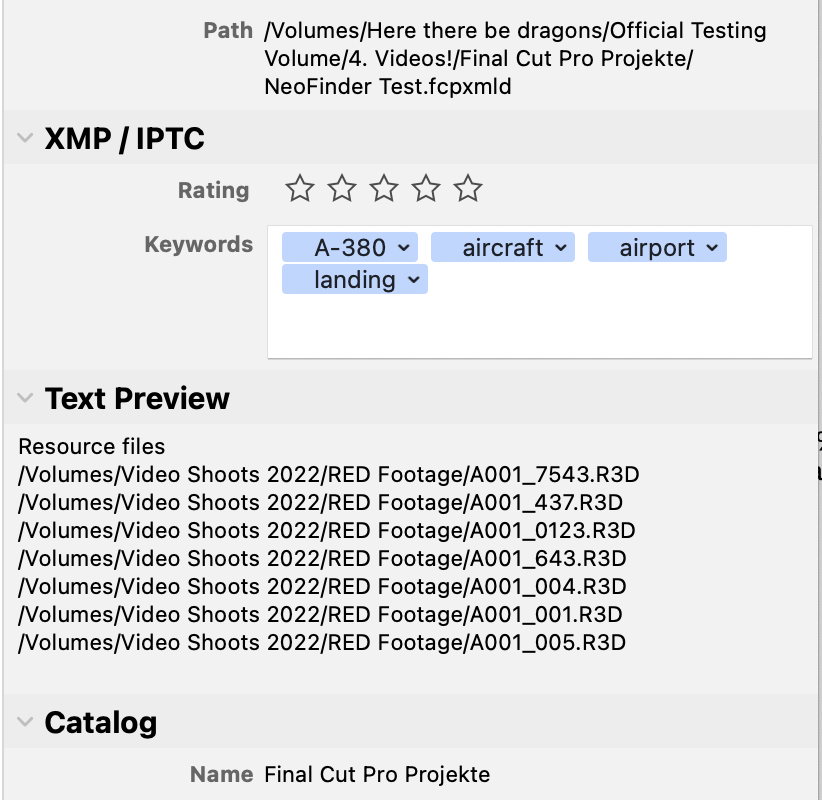Click the NeoFinder Test.fcpxmld path text
822x800 pixels.
click(x=387, y=87)
